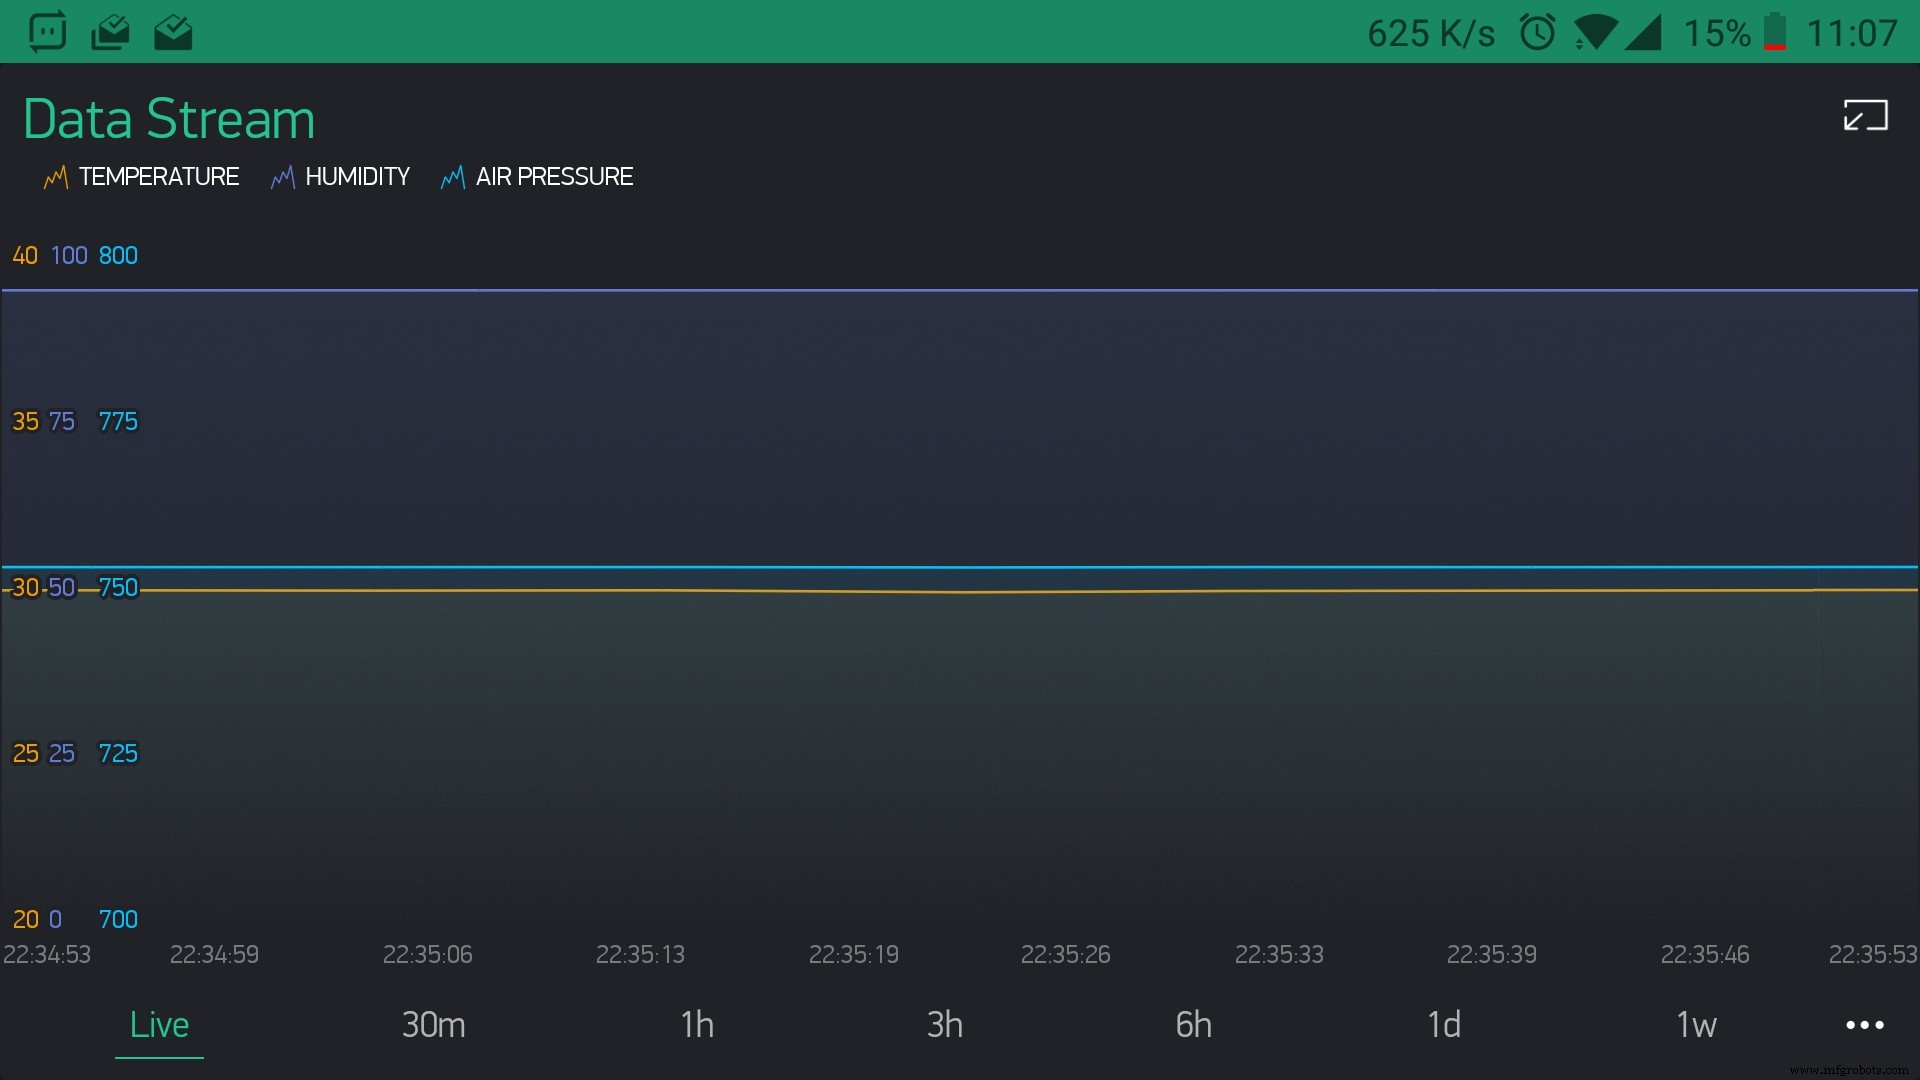Screen dimensions: 1920x1080
Task: Switch to the 30m time range
Action: 433,1024
